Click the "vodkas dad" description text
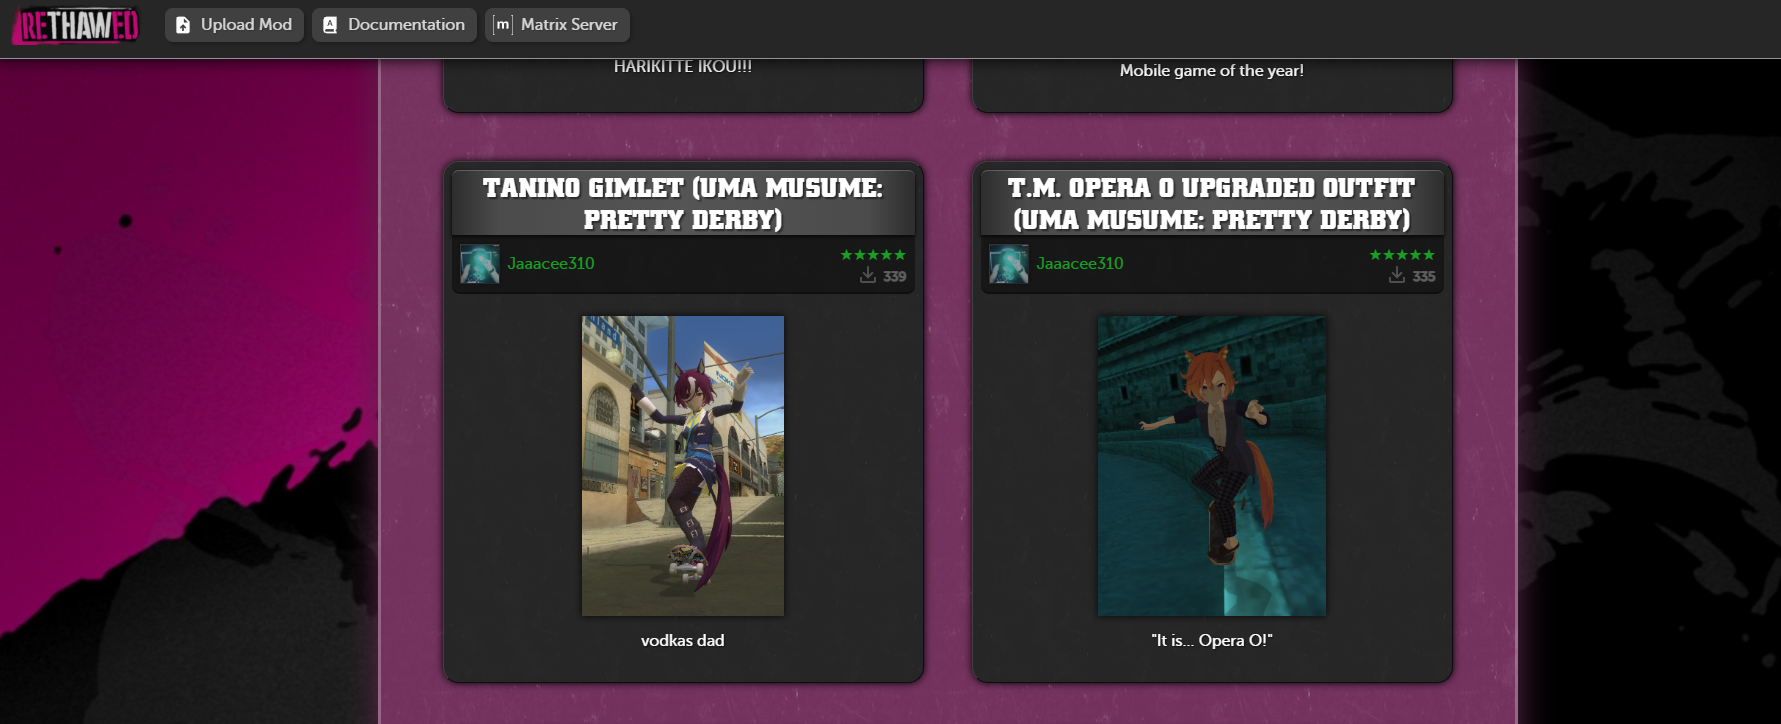1781x724 pixels. click(683, 640)
